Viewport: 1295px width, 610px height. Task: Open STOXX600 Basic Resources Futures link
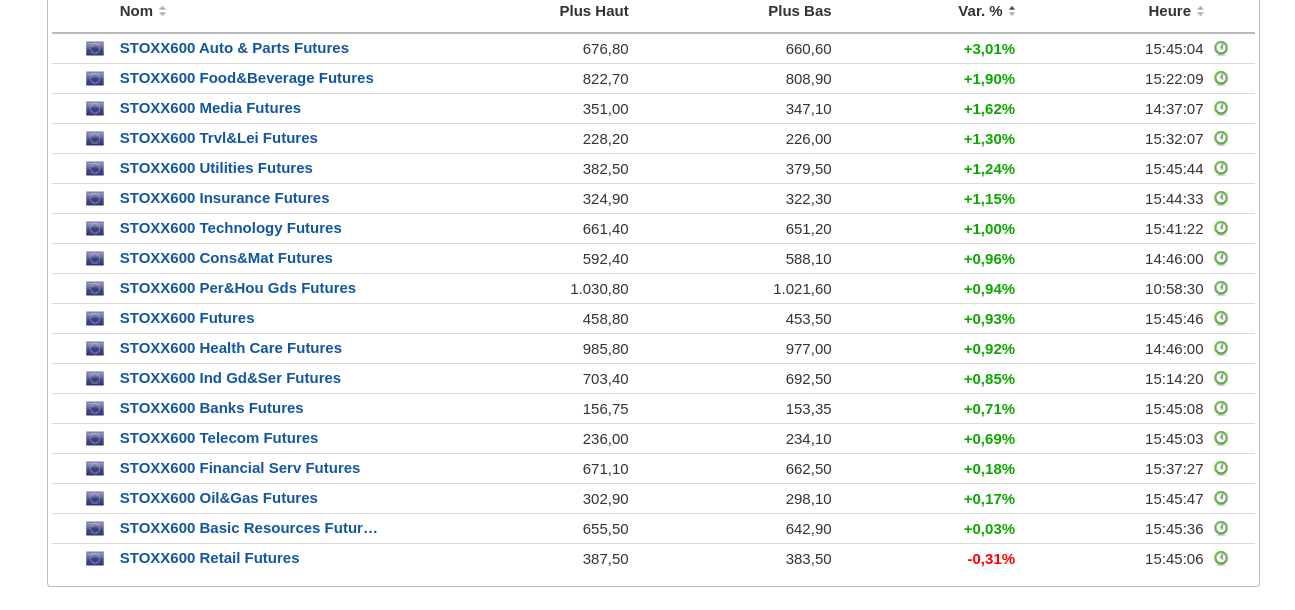click(x=248, y=528)
